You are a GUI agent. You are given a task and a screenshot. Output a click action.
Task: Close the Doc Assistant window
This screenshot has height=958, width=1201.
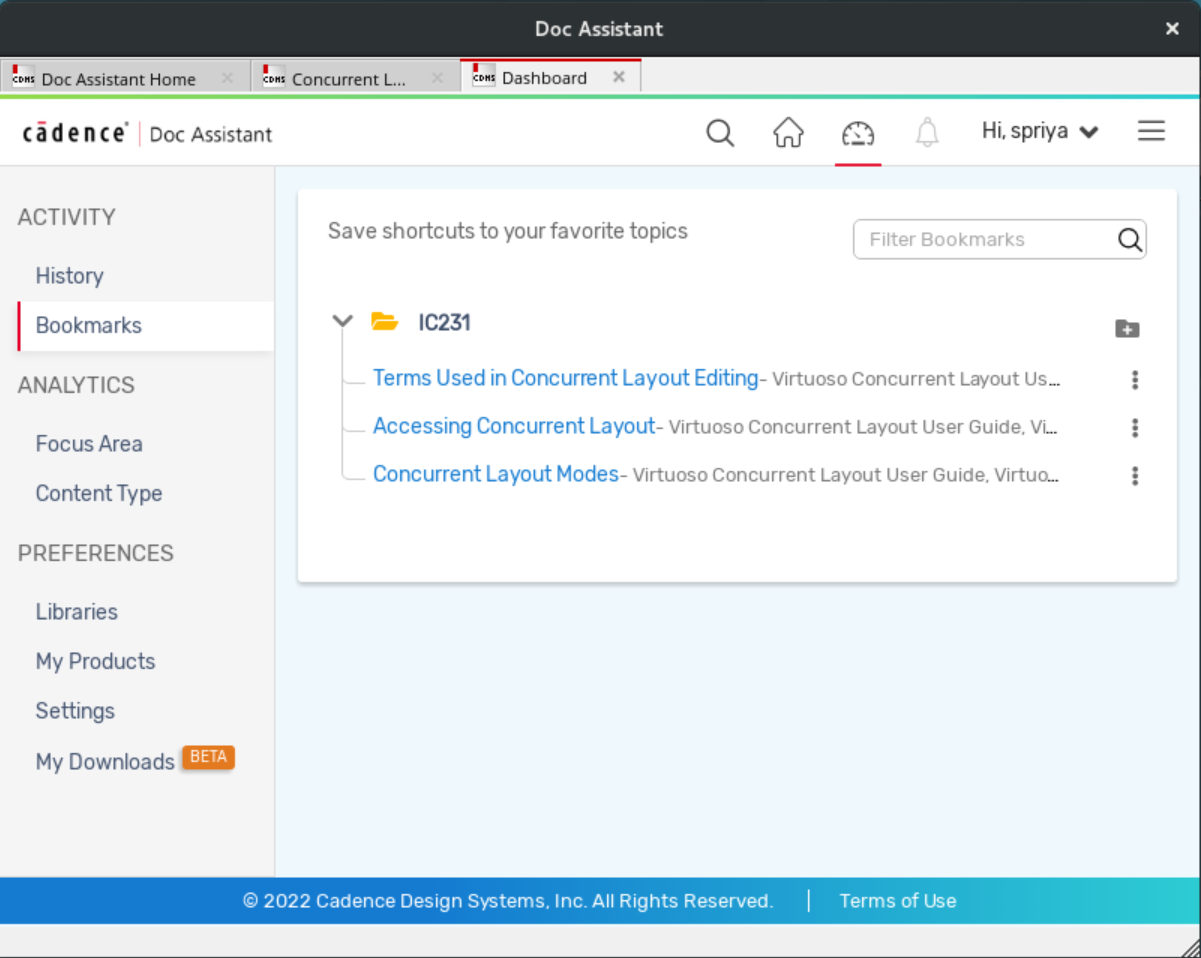[x=1172, y=29]
